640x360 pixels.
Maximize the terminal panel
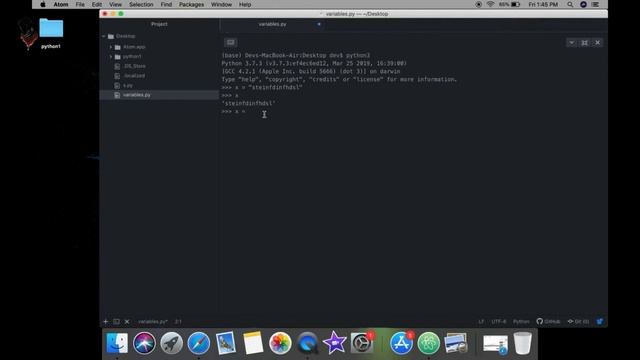point(584,42)
